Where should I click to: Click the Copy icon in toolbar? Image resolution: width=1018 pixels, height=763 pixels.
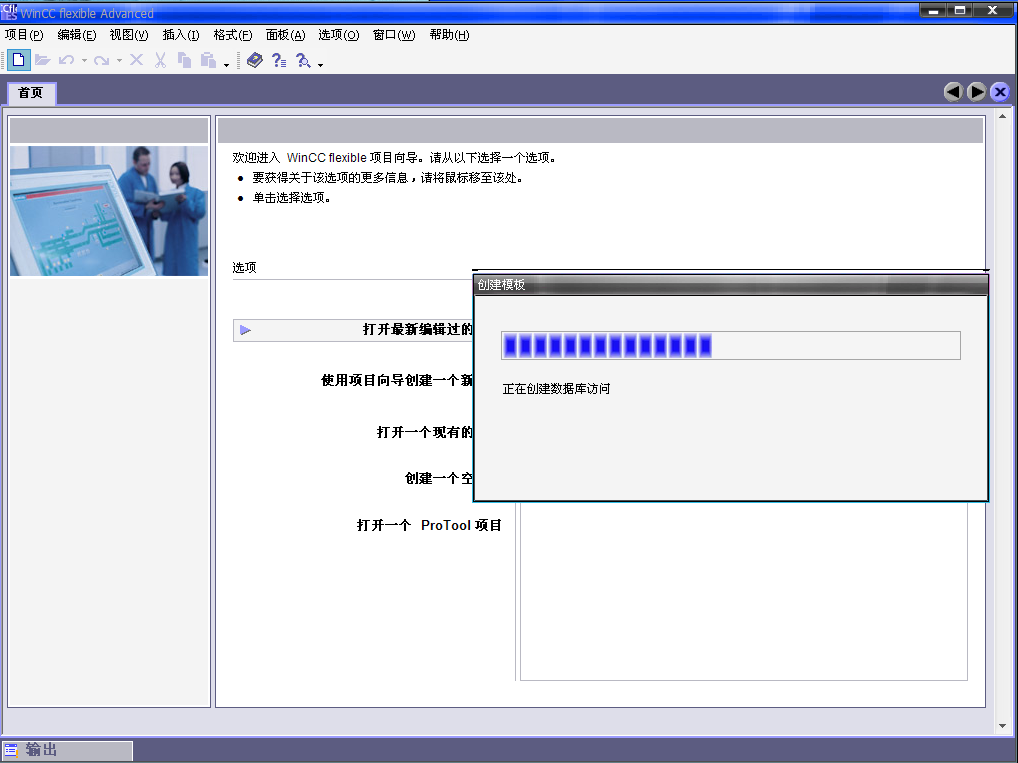(184, 60)
